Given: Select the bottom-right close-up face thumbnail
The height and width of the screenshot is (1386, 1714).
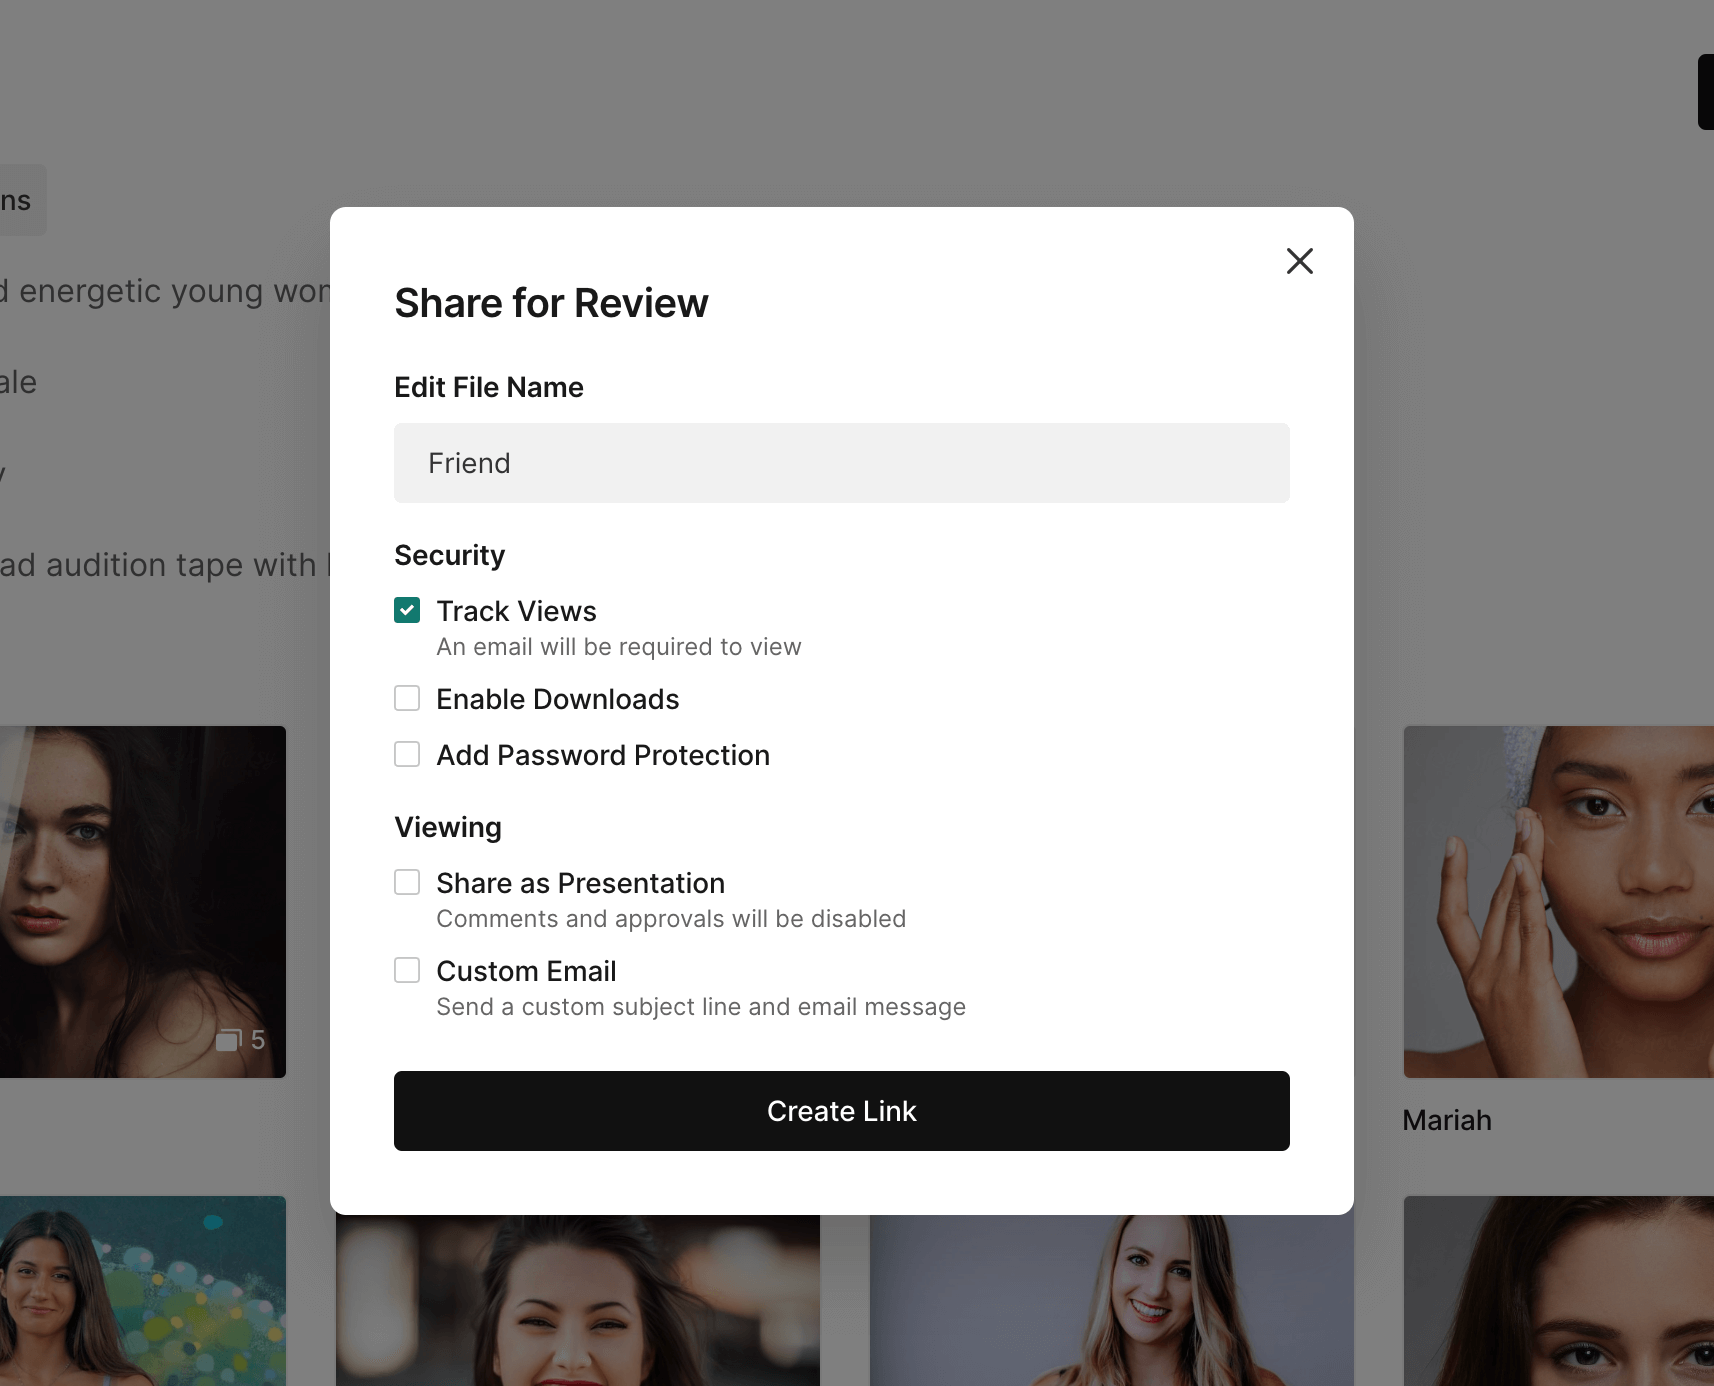Looking at the screenshot, I should [1558, 1290].
